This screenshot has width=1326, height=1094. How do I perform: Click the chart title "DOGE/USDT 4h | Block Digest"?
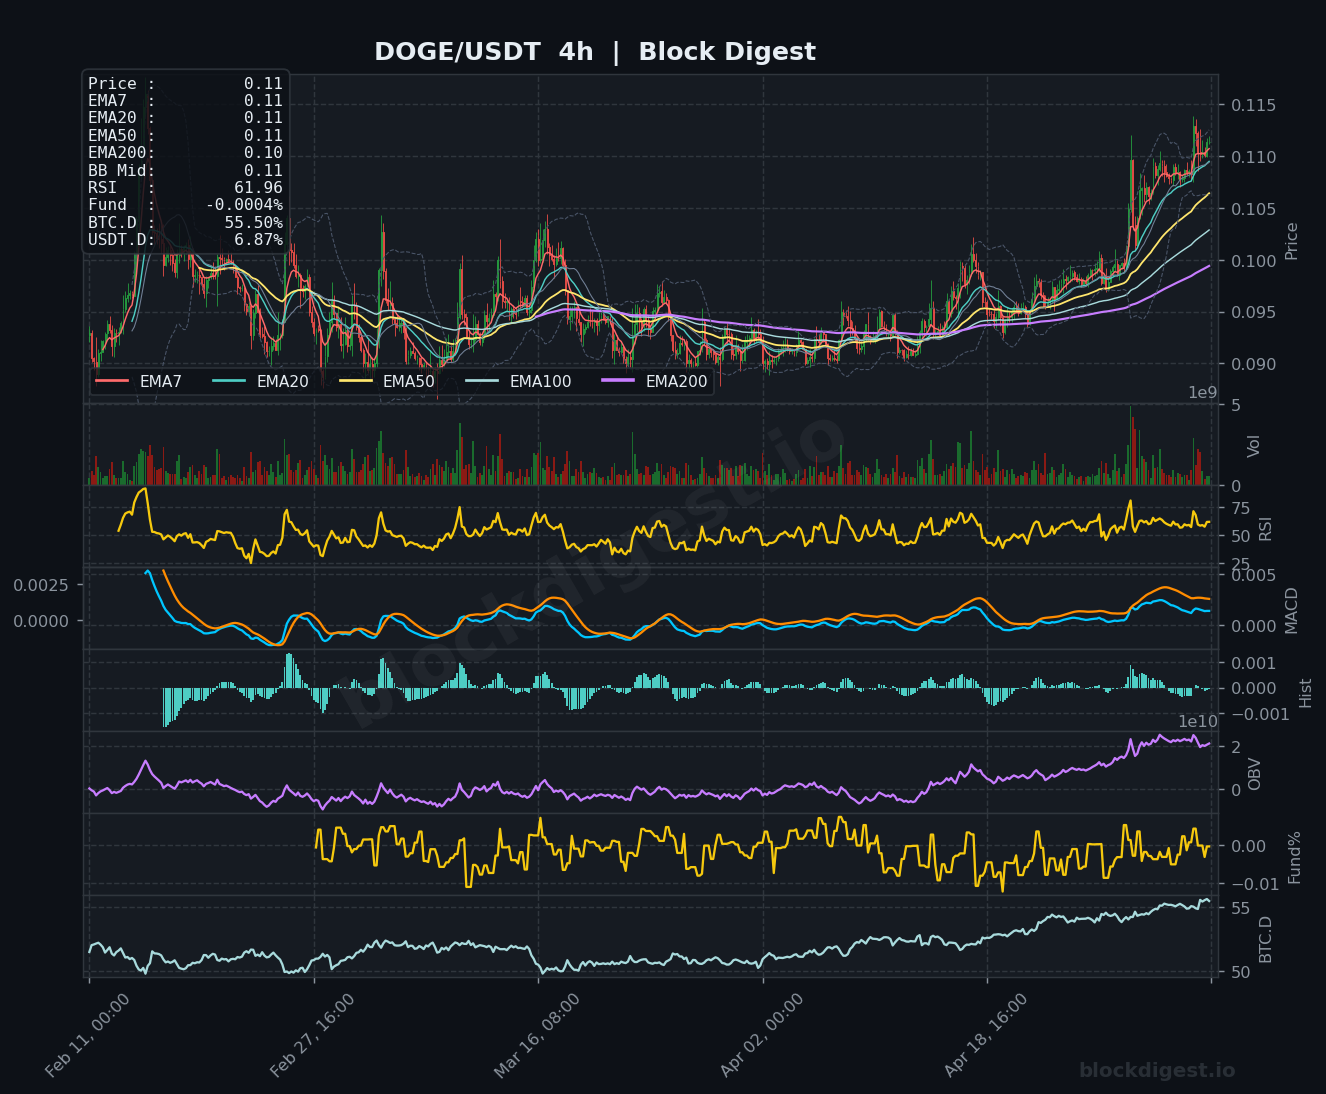point(595,52)
